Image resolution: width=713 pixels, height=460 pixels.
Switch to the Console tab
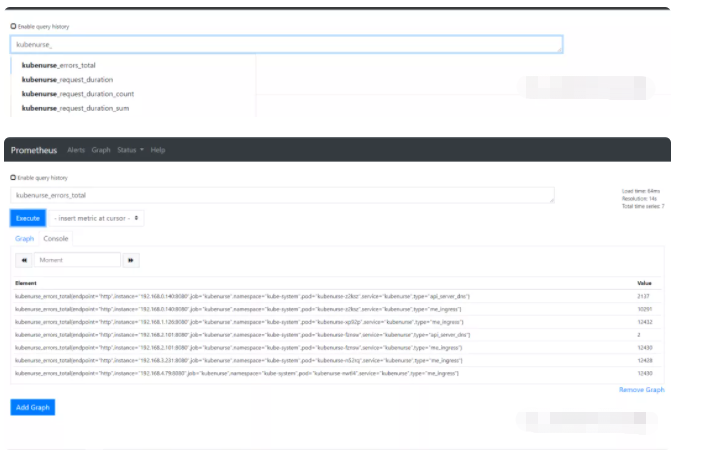point(56,239)
